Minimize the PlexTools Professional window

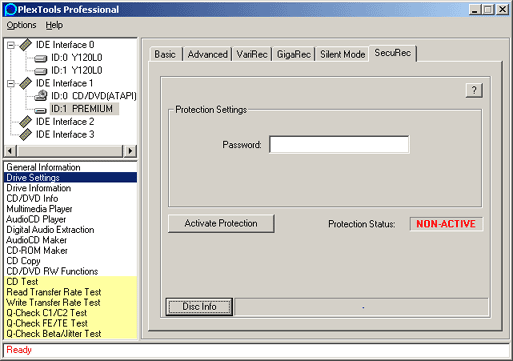(475, 9)
